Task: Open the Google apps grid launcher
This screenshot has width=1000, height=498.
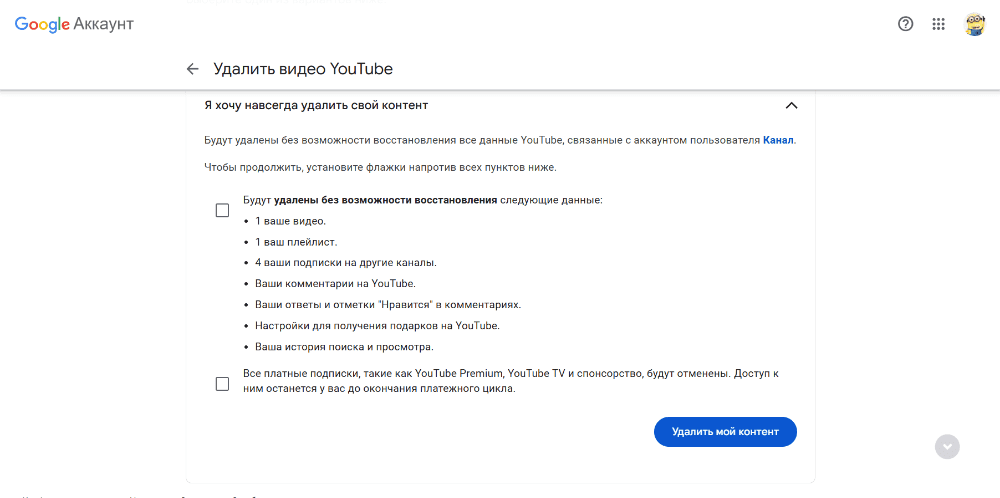Action: click(938, 24)
